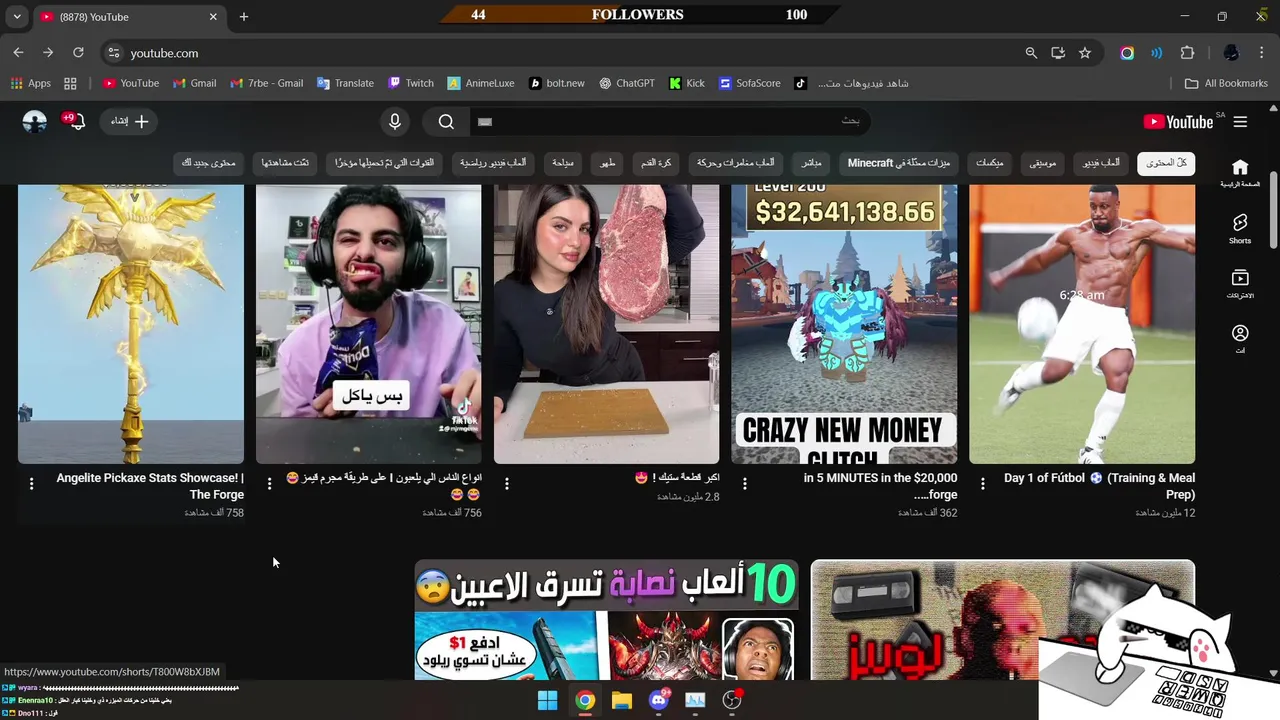This screenshot has width=1280, height=720.
Task: Open the Day 1 of Fútbol short thumbnail
Action: click(x=1082, y=324)
